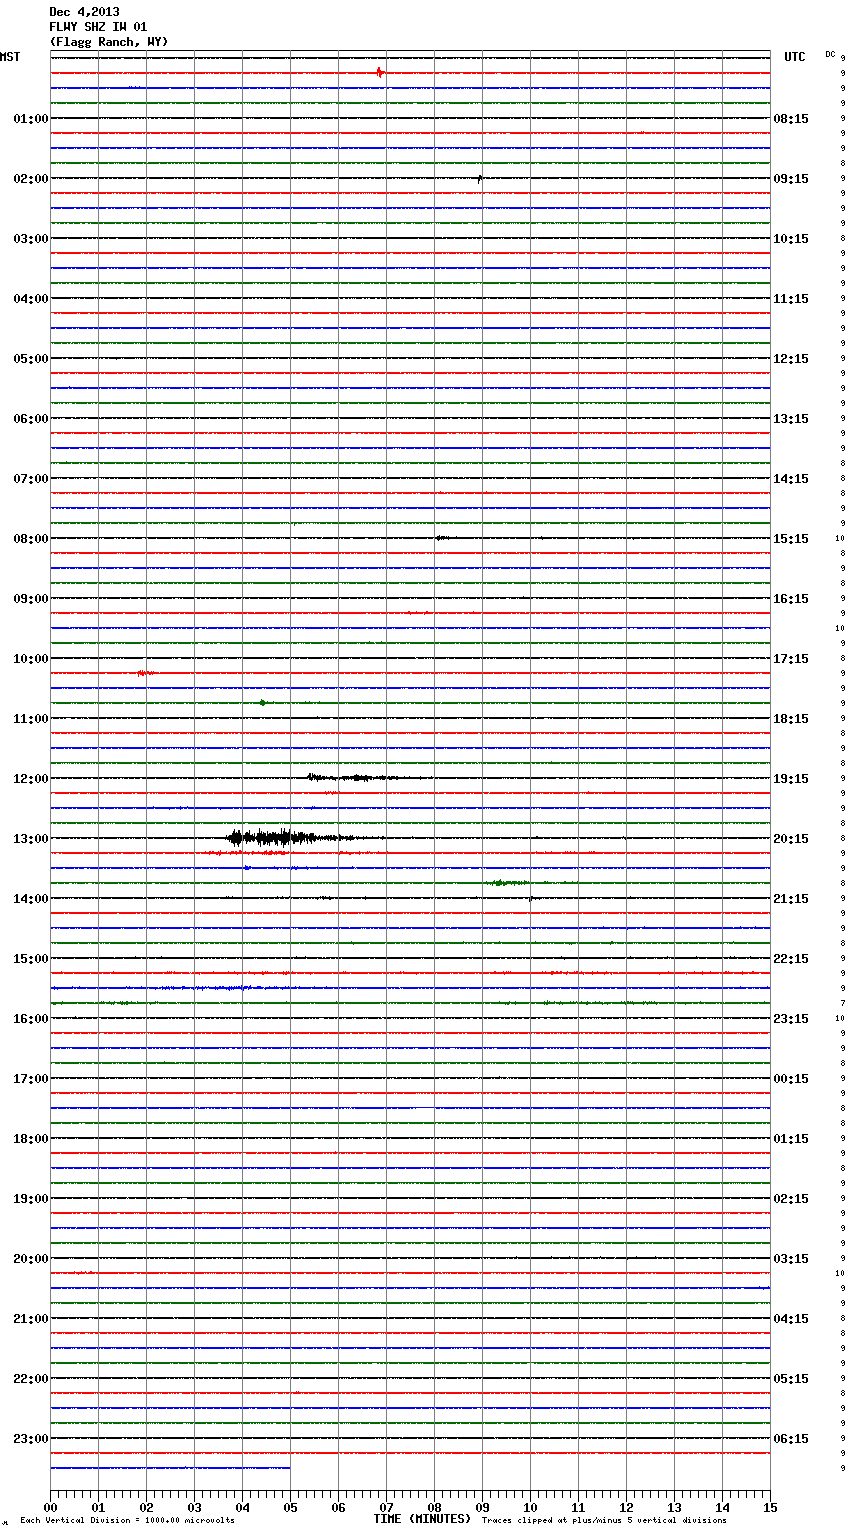
Task: Click the 'TIME (MINUTES)' axis title
Action: [x=422, y=1519]
